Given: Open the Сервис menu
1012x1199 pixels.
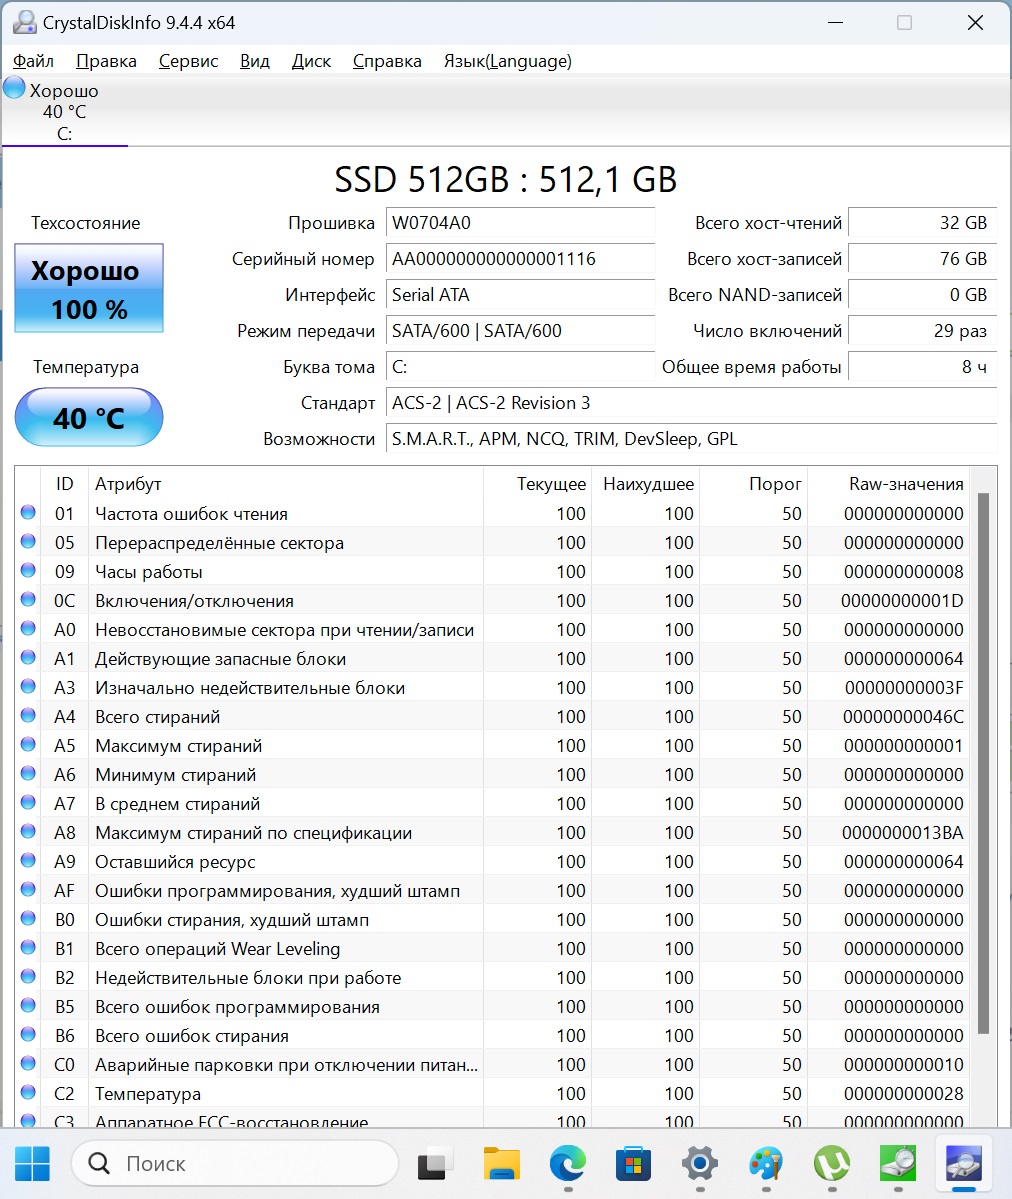Looking at the screenshot, I should pyautogui.click(x=188, y=61).
